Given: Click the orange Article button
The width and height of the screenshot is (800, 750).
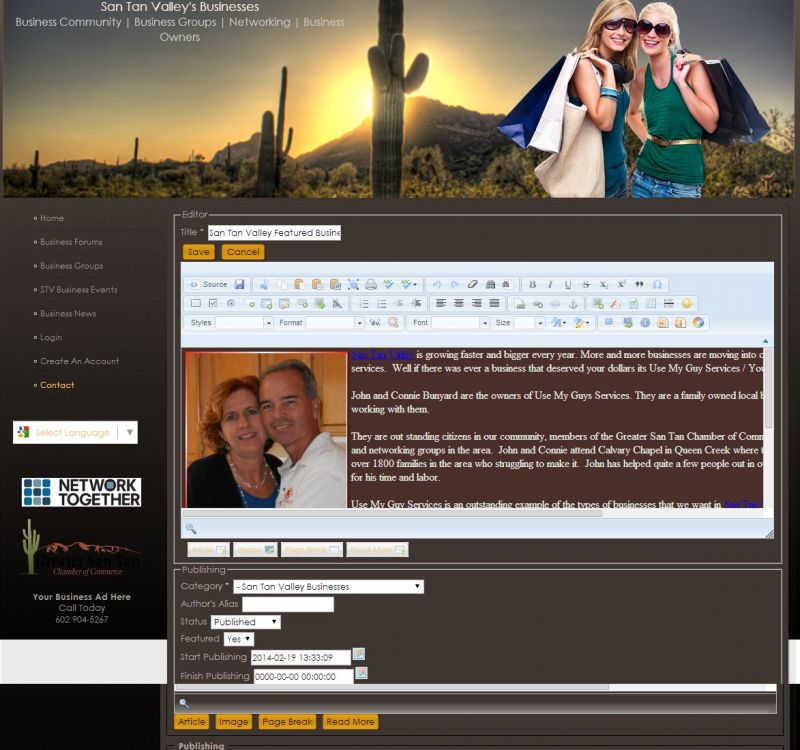Looking at the screenshot, I should coord(192,722).
